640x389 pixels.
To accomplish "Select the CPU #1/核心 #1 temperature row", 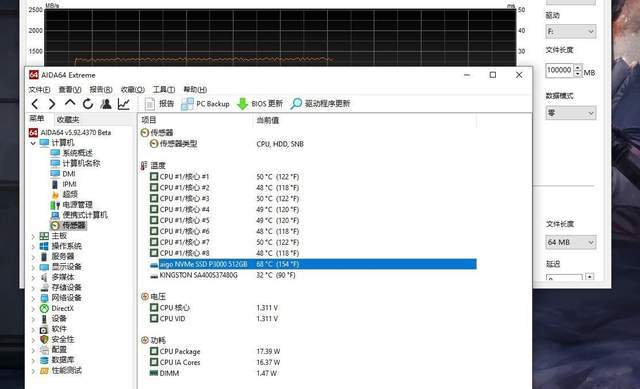I will [313, 177].
